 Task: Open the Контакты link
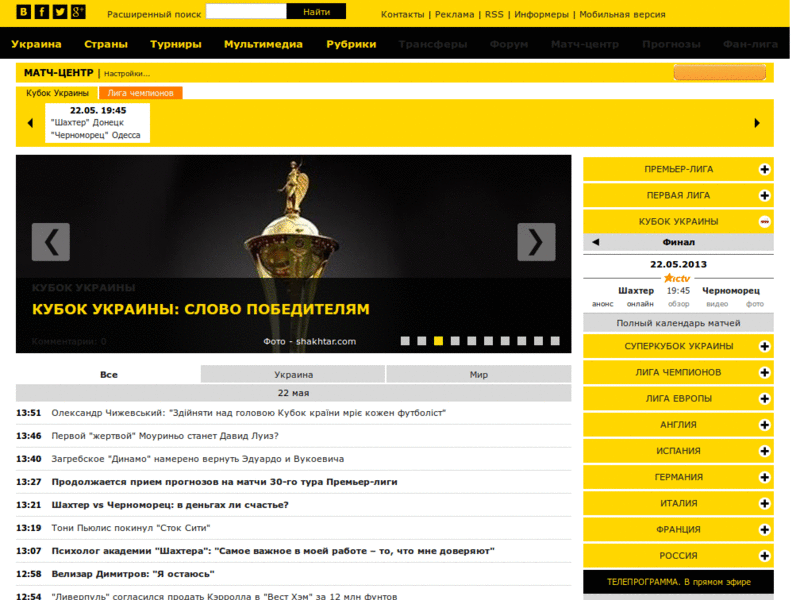(x=403, y=14)
